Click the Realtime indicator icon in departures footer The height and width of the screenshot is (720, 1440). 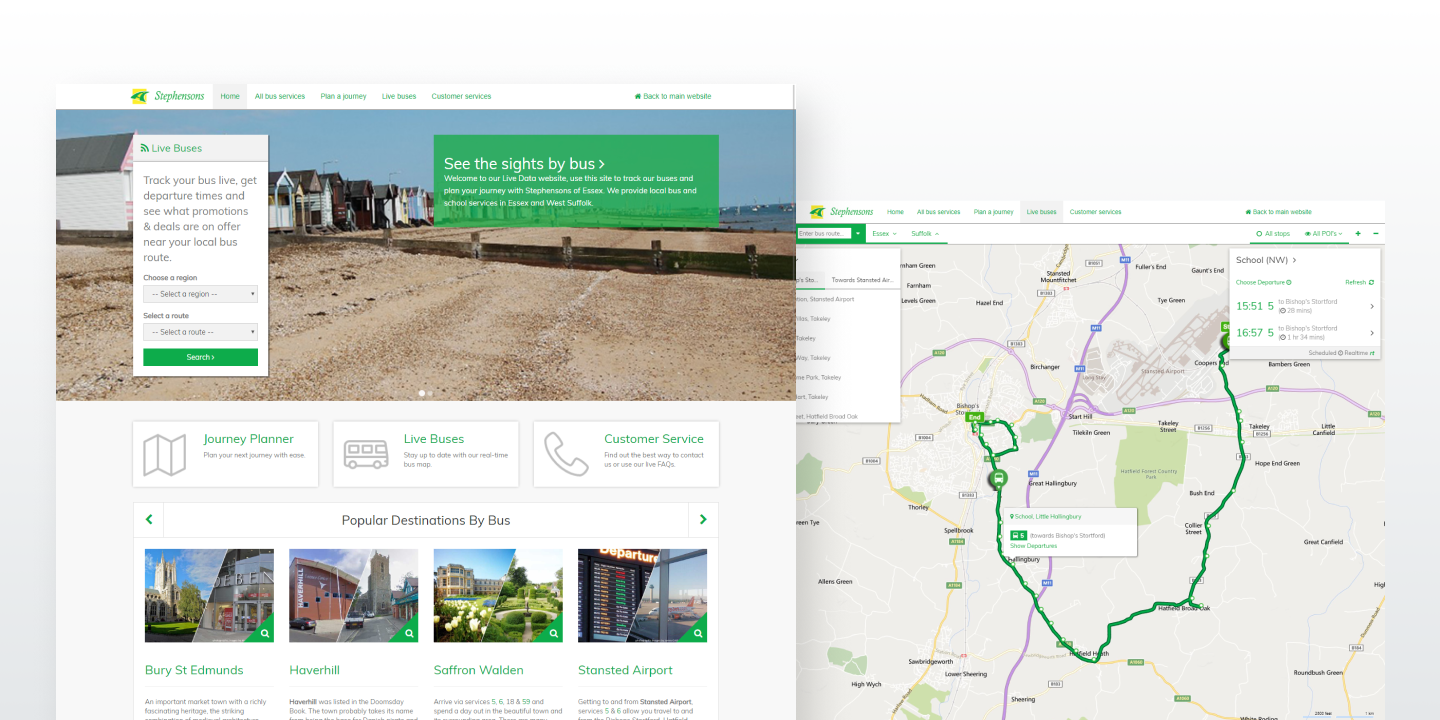1372,353
